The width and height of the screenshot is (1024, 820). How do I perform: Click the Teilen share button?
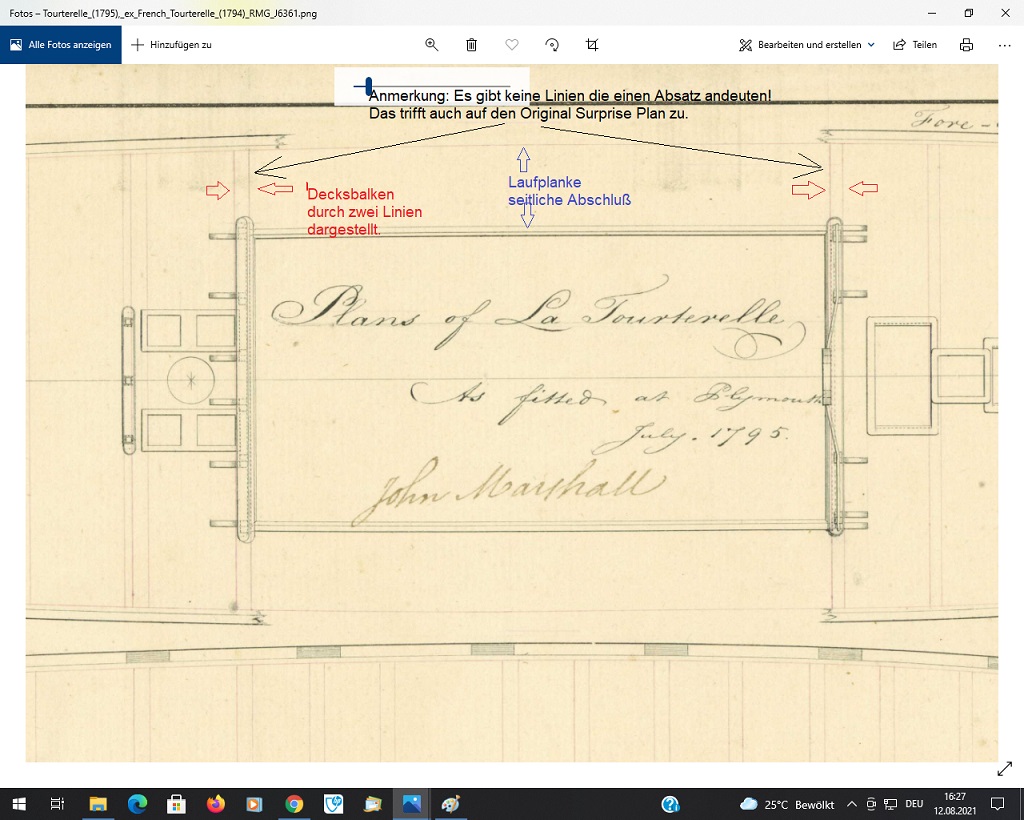click(x=914, y=45)
